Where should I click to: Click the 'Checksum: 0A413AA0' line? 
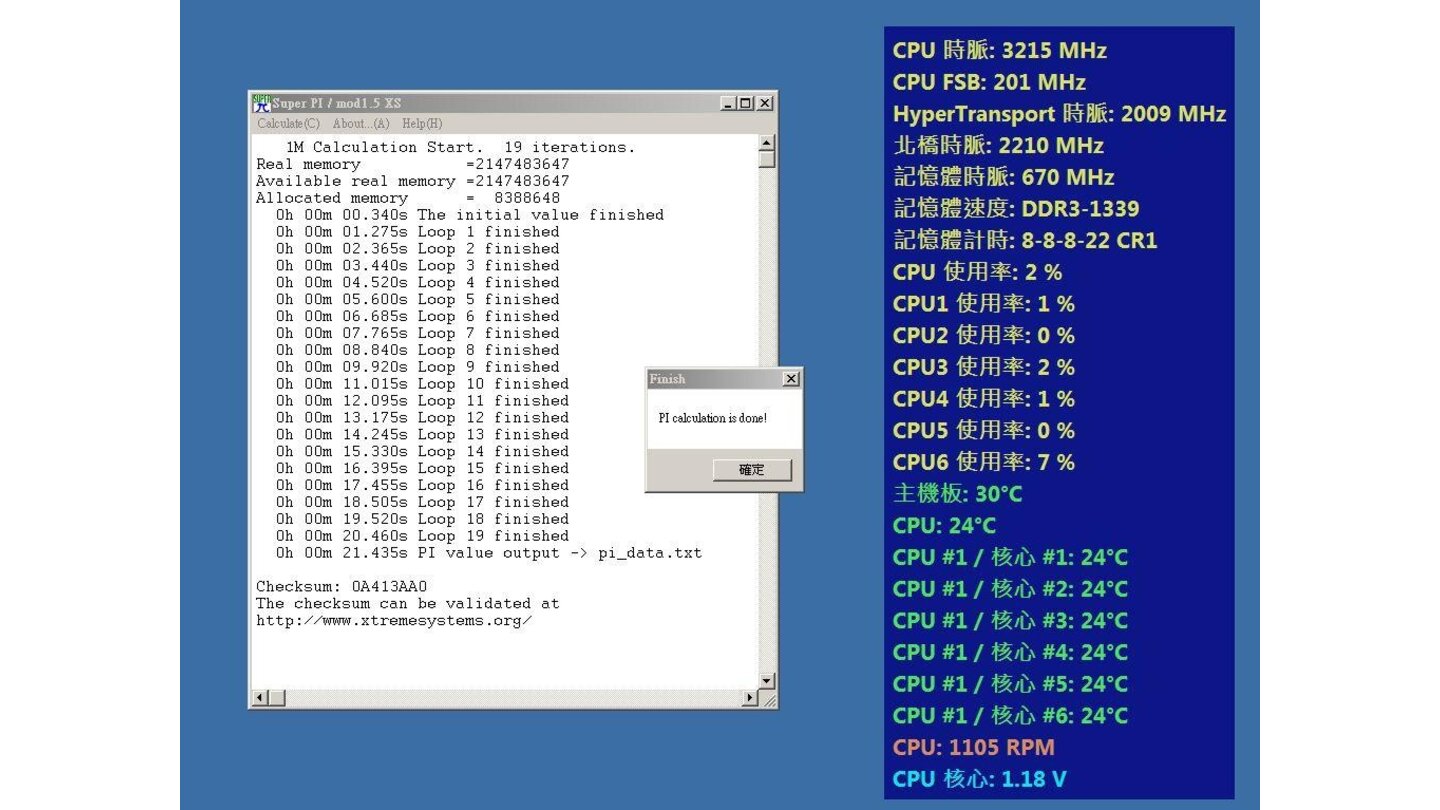tap(342, 586)
